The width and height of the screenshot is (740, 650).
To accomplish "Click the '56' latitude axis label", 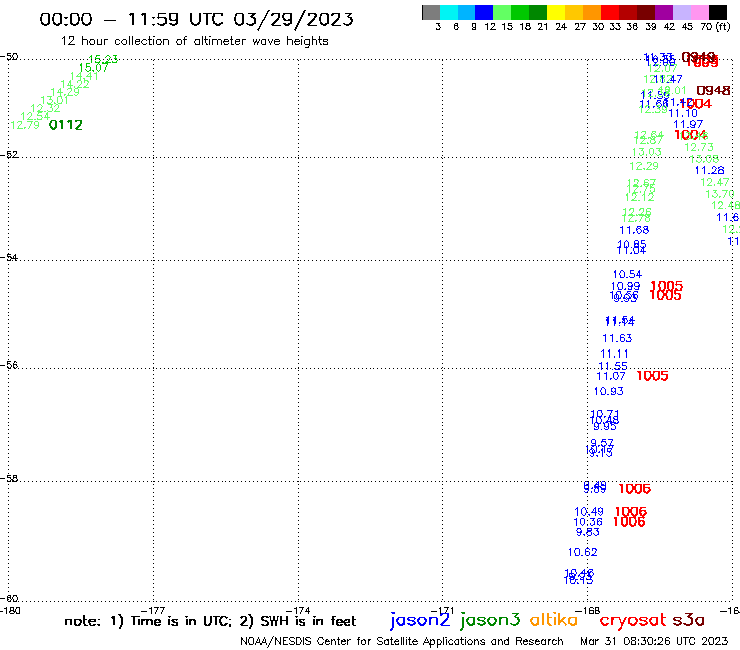I will pos(9,365).
